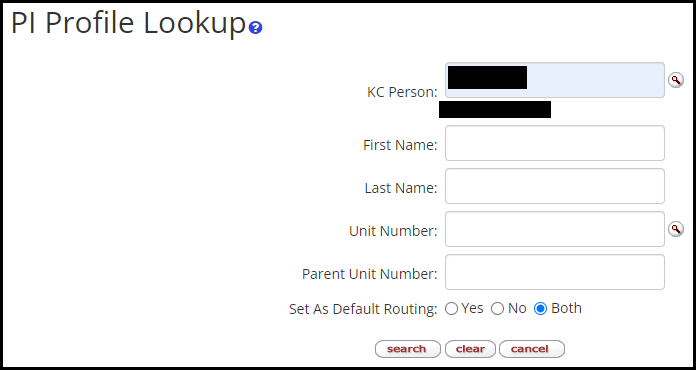Click the 'Parent Unit Number:' label text
Viewport: 696px width, 370px height.
tap(370, 274)
